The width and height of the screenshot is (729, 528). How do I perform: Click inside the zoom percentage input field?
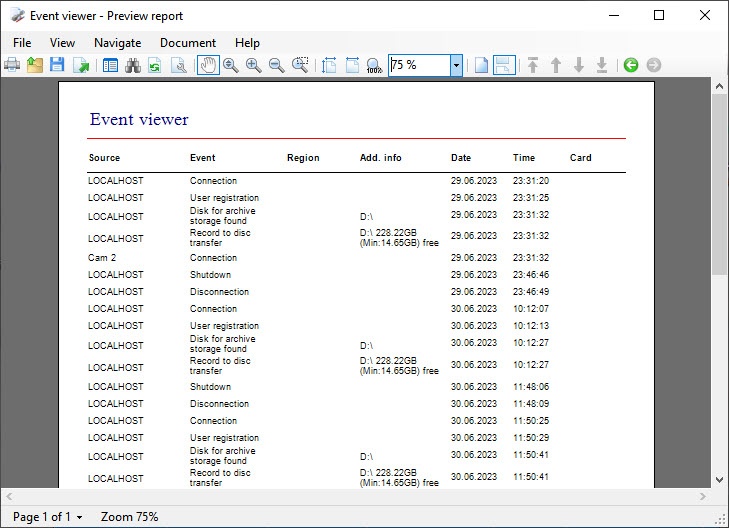point(418,65)
